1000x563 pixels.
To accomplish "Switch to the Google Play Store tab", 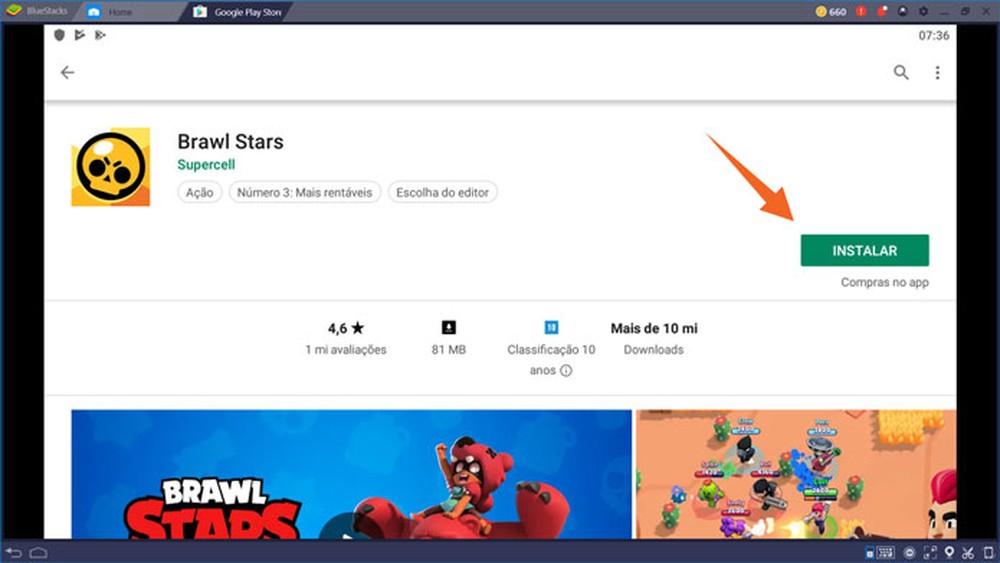I will coord(237,11).
